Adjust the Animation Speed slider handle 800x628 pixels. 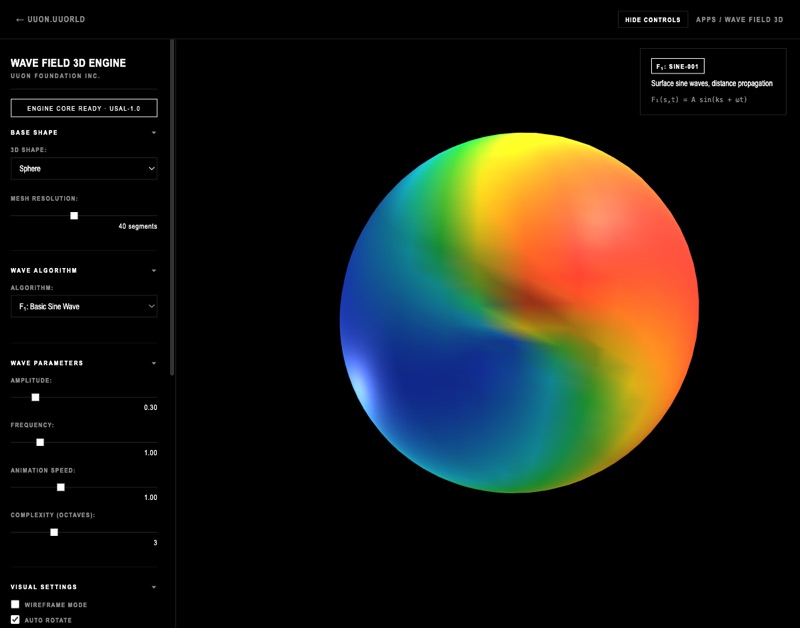pos(61,487)
